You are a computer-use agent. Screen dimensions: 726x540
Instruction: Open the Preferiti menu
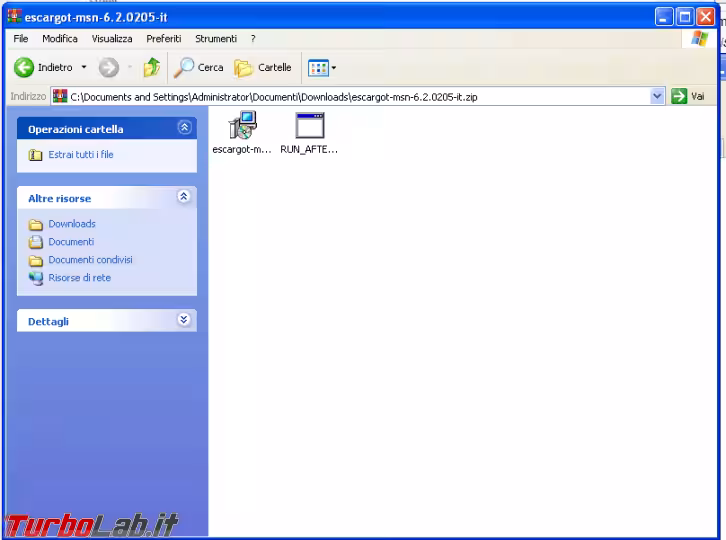coord(163,39)
